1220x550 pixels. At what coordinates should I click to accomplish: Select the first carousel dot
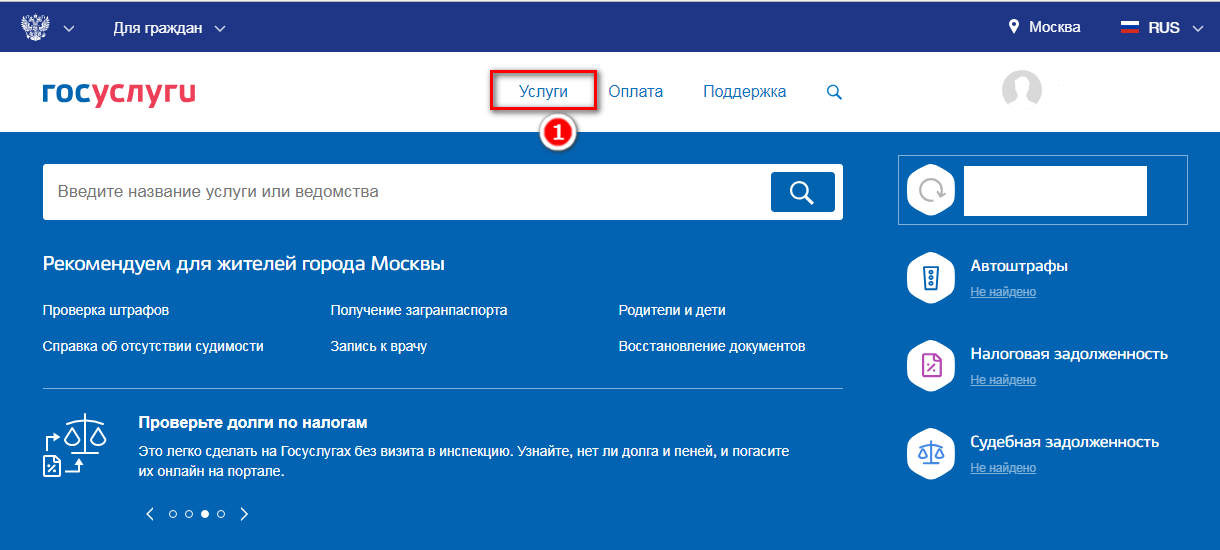coord(173,514)
